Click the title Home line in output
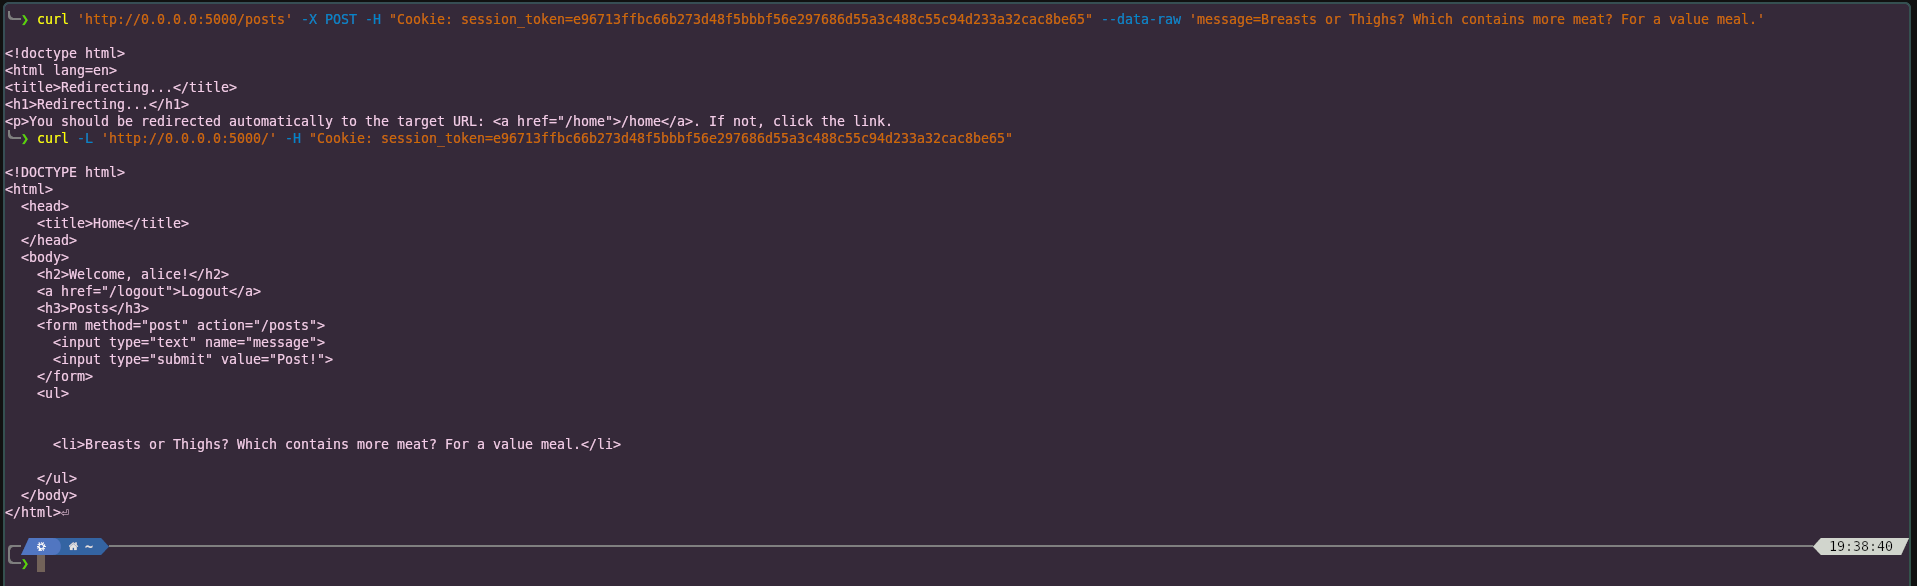 [113, 223]
